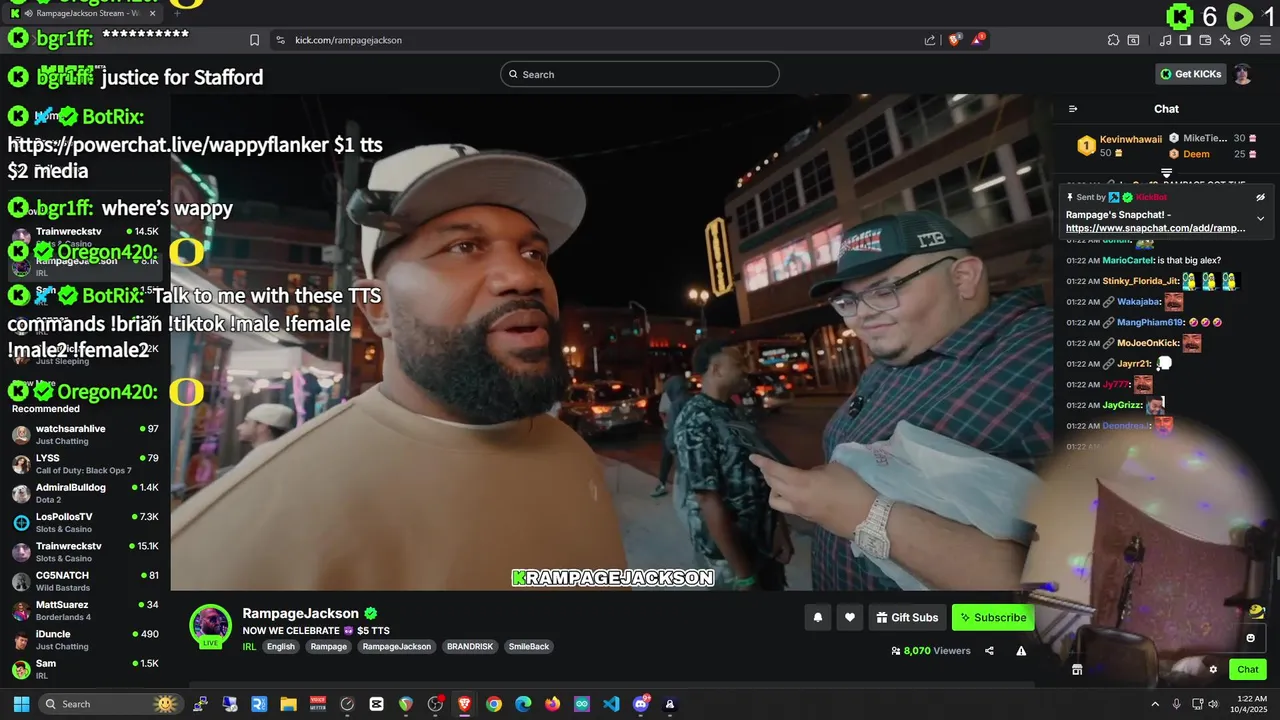
Task: Hide the pinned chat message
Action: click(1260, 197)
